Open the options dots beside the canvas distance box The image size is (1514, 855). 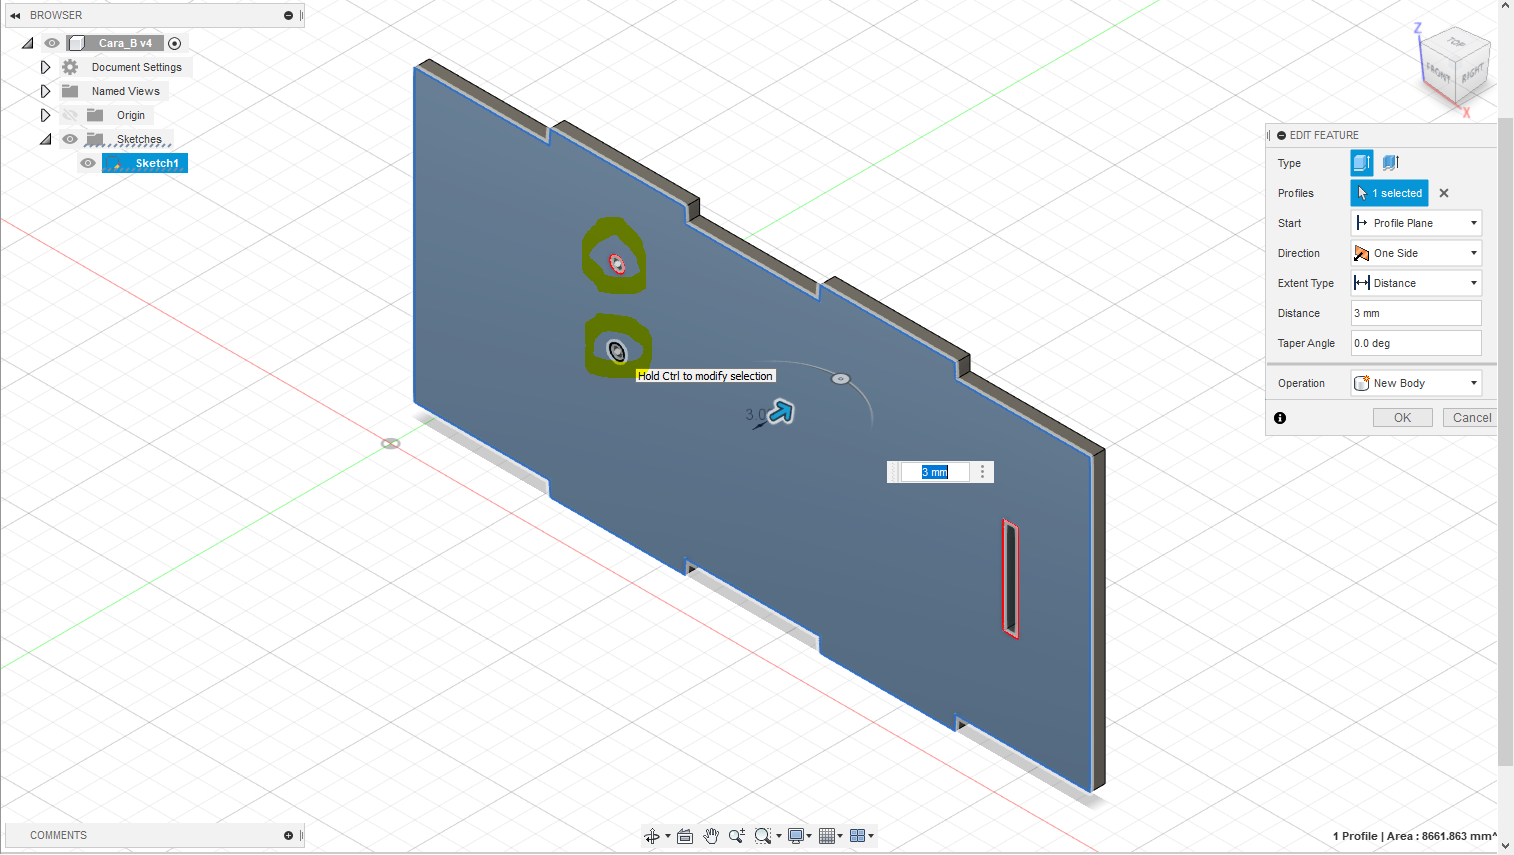pyautogui.click(x=982, y=472)
